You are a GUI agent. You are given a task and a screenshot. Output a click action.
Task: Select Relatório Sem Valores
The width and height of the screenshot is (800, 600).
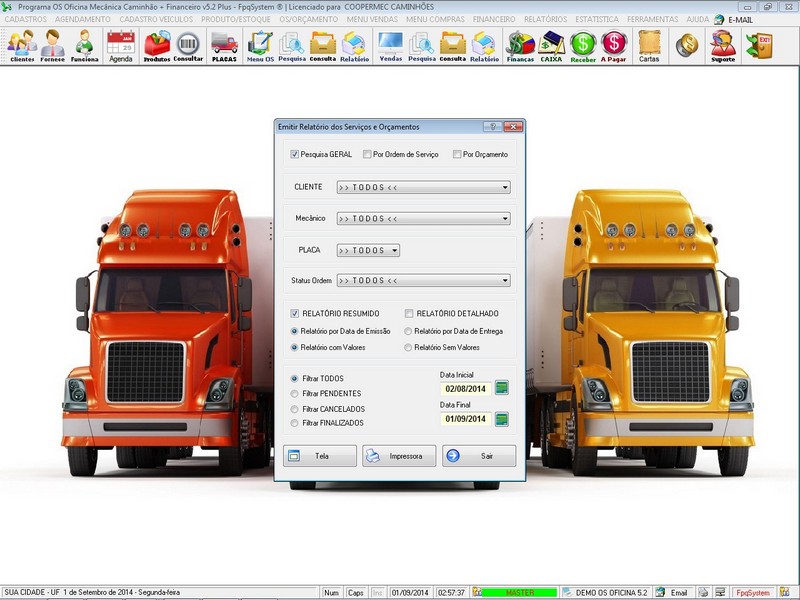[408, 347]
